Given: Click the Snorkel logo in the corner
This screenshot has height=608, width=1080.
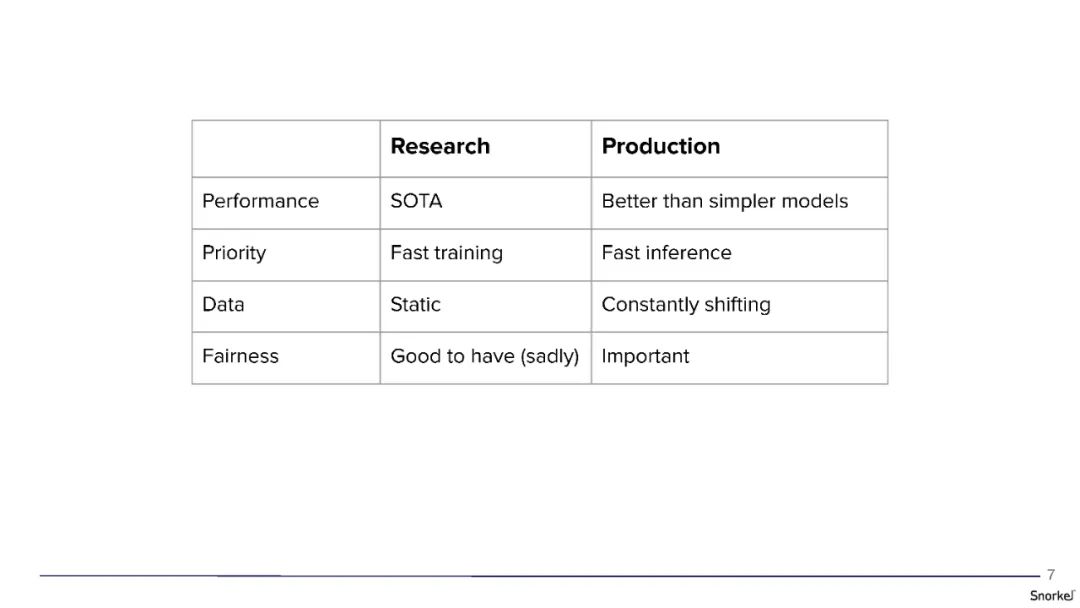Looking at the screenshot, I should tap(1052, 595).
